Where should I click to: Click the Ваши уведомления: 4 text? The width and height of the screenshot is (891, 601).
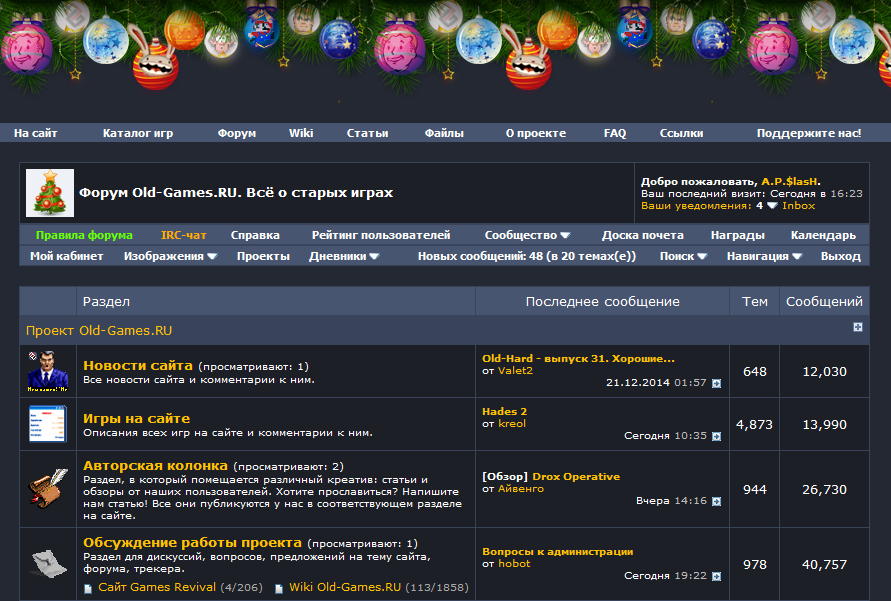tap(702, 206)
